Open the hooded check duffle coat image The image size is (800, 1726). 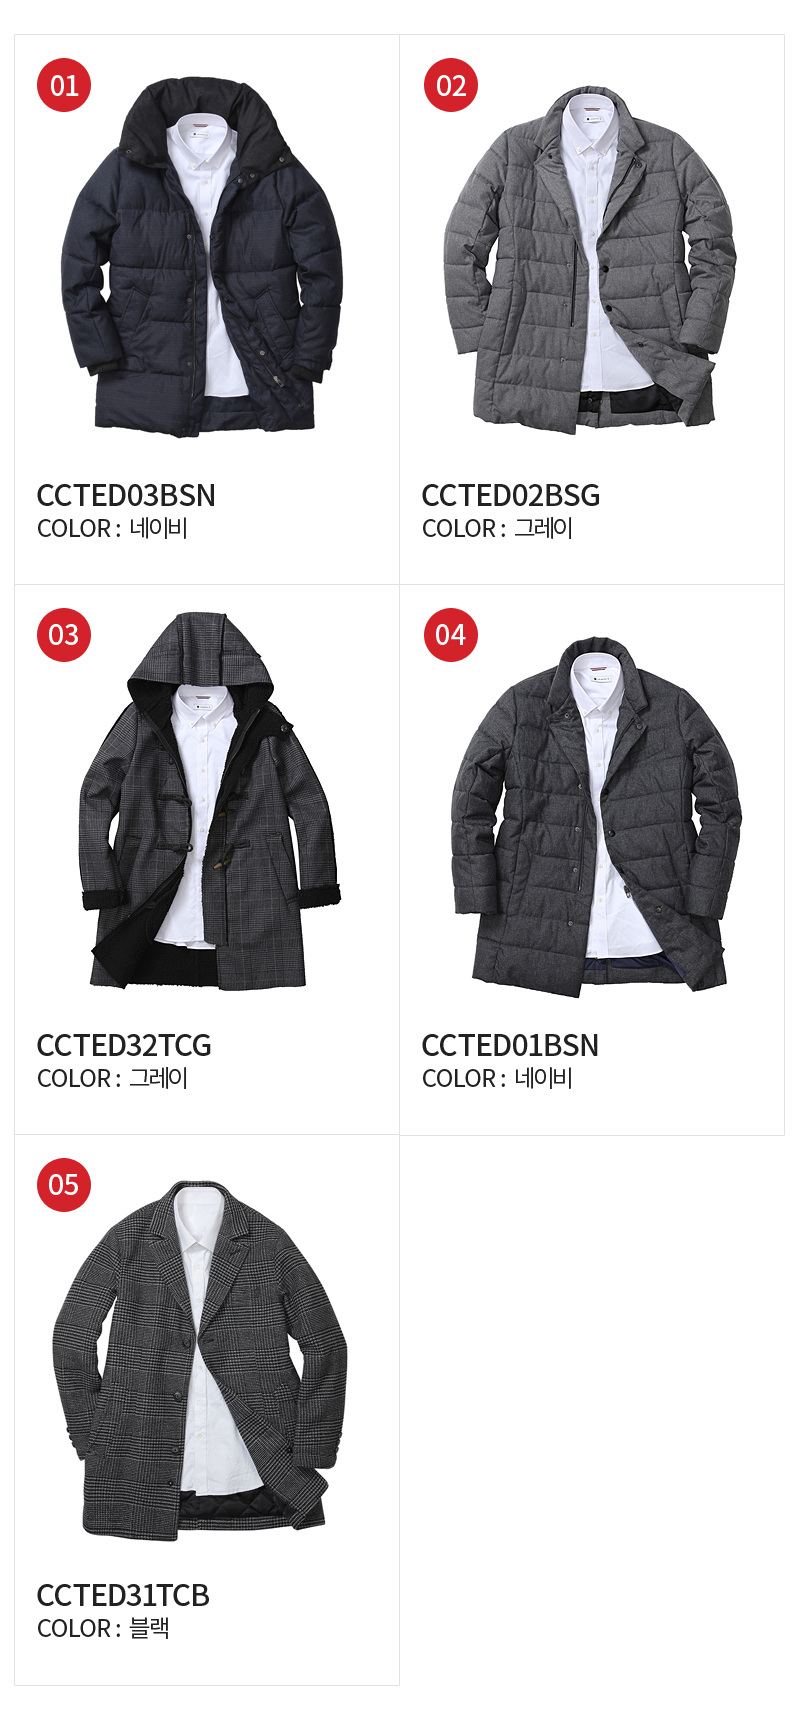(210, 802)
